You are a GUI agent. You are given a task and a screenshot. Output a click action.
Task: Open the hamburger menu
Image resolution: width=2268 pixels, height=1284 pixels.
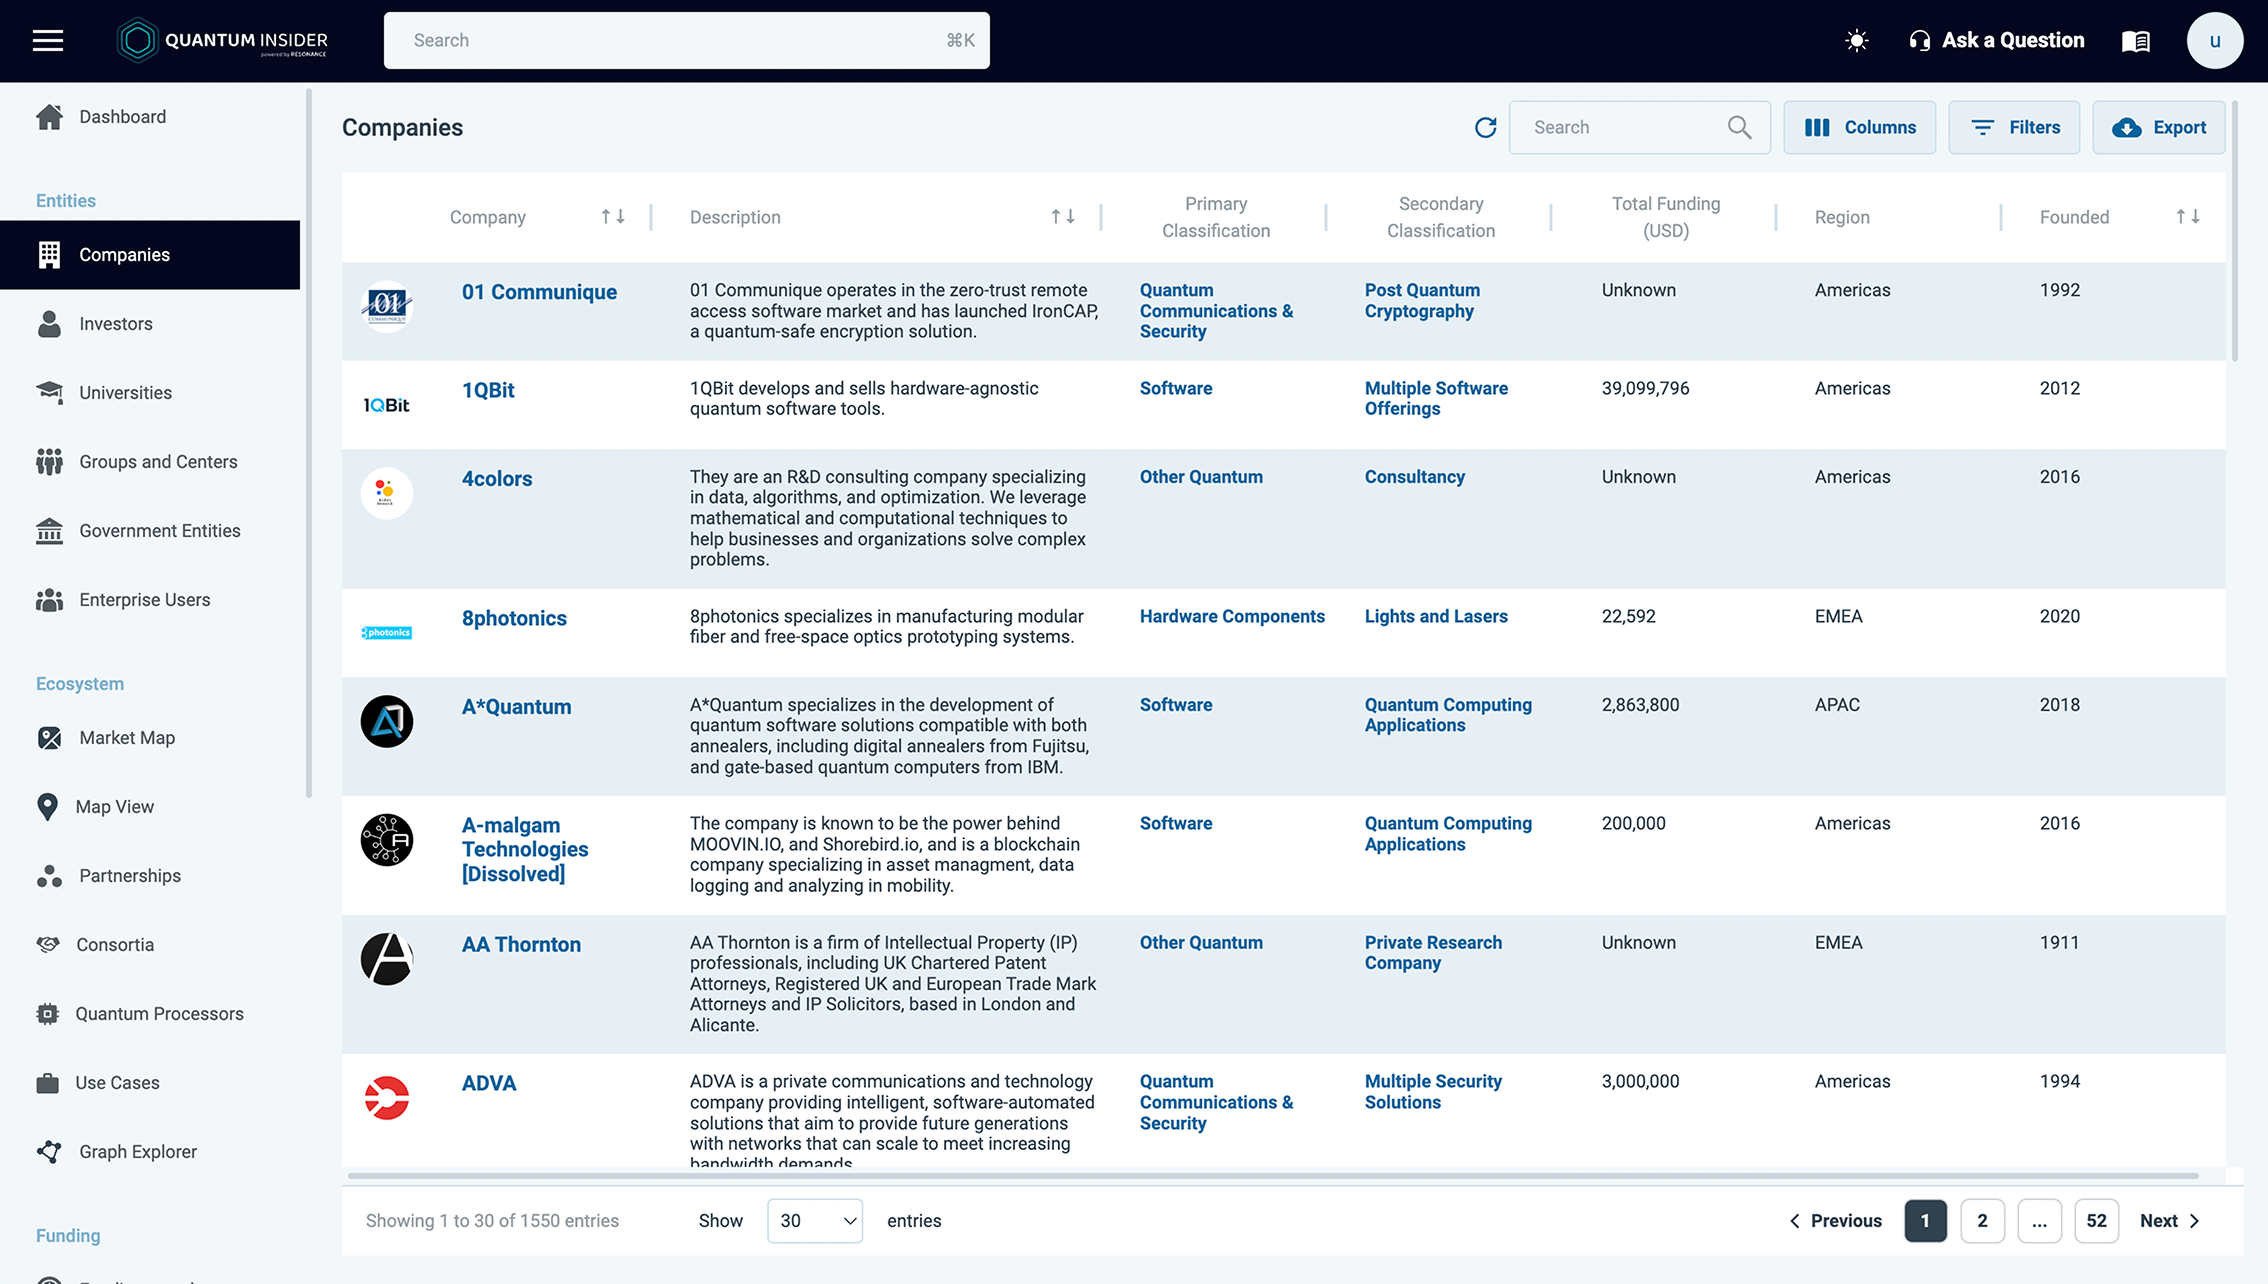click(x=47, y=40)
